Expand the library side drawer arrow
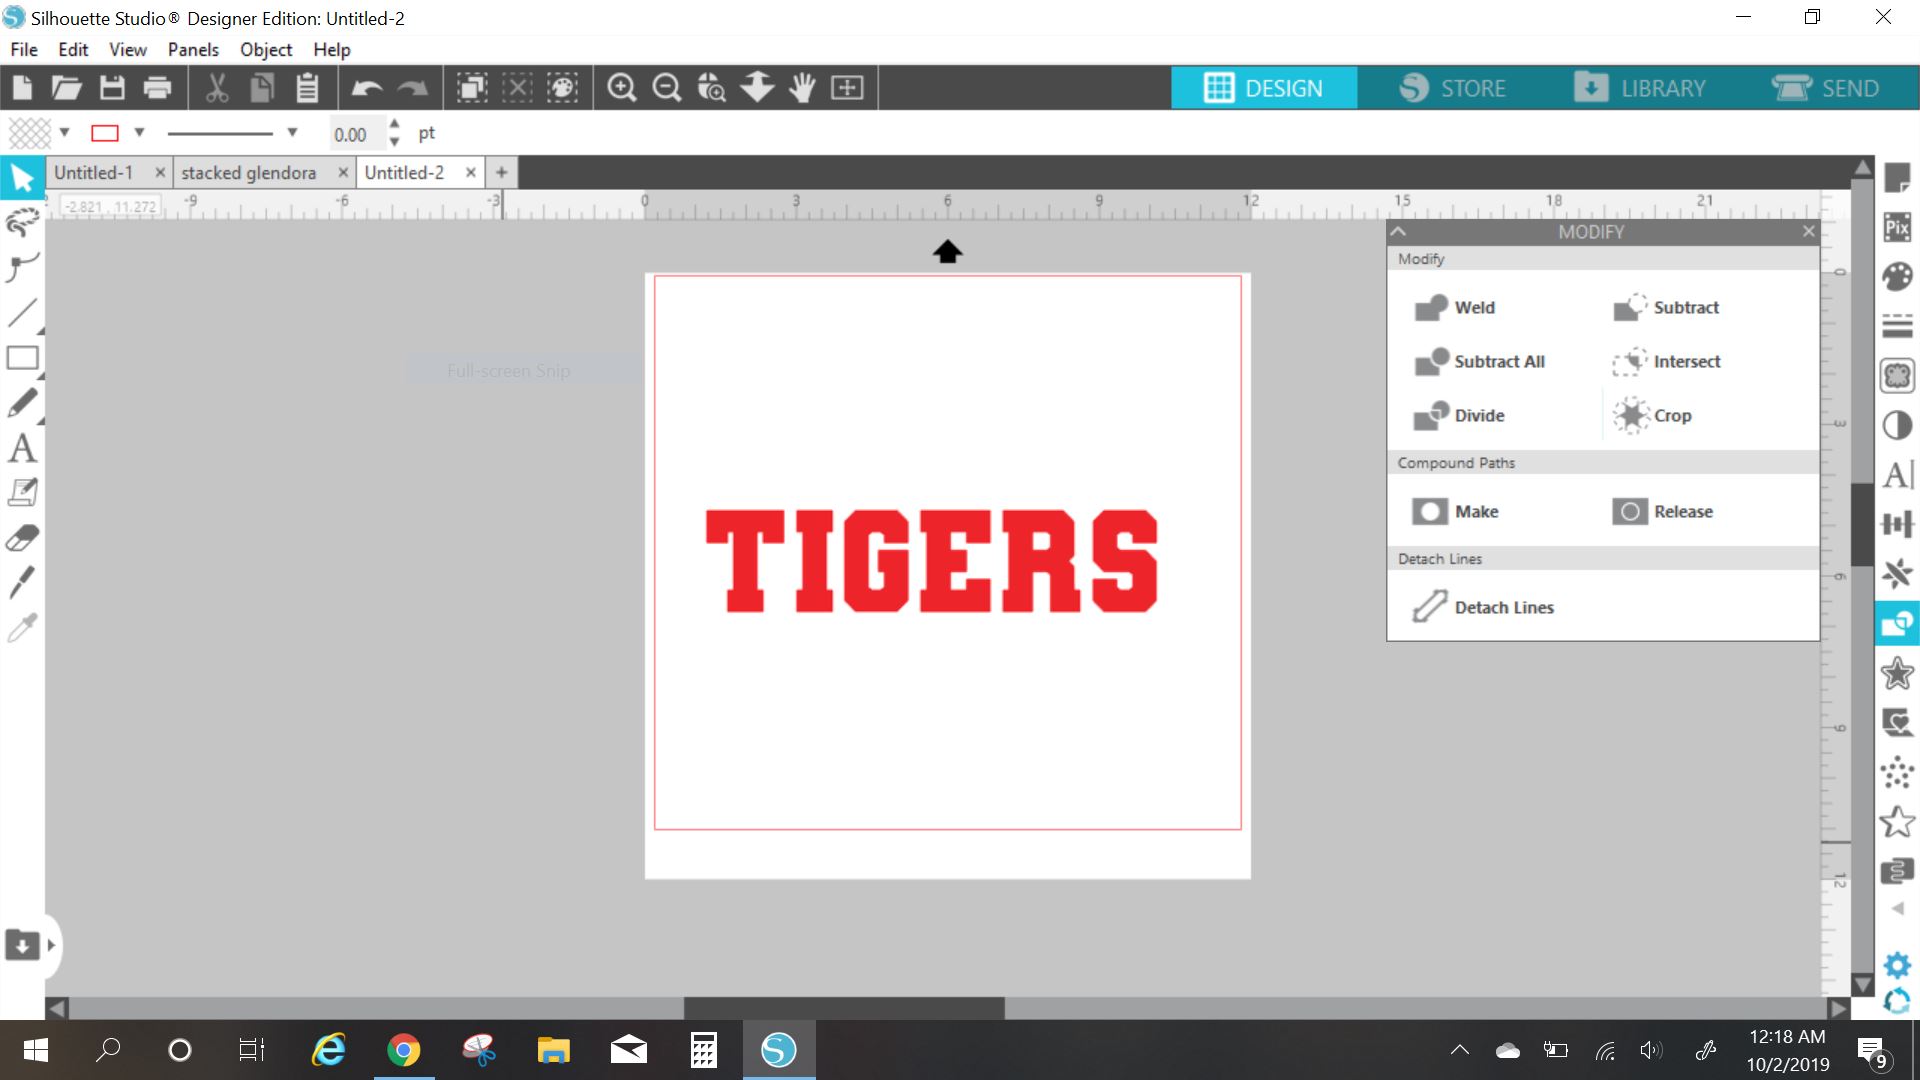 [51, 945]
